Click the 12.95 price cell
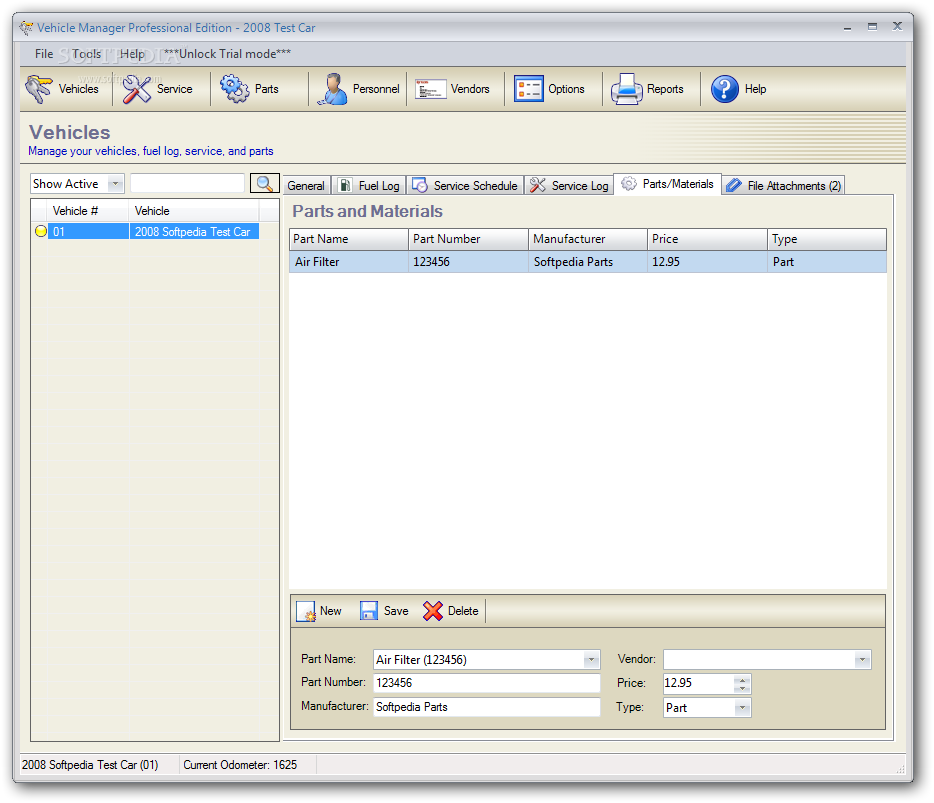Image resolution: width=934 pixels, height=803 pixels. (707, 262)
